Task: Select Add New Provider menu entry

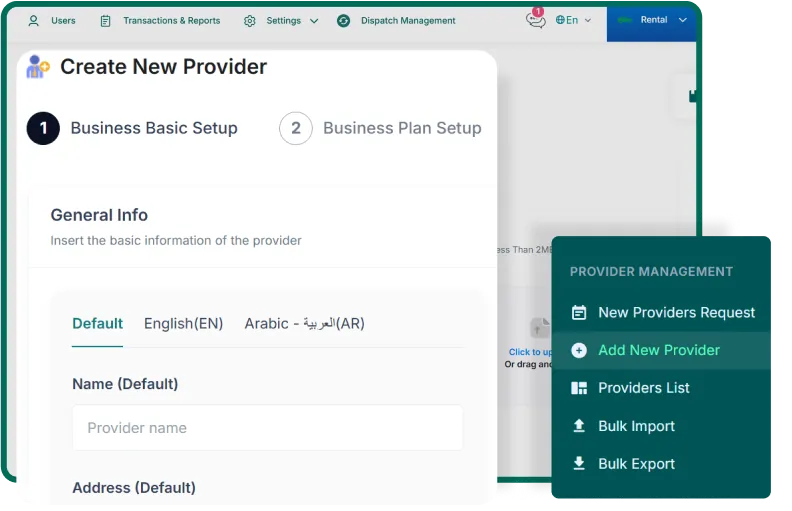Action: (x=662, y=350)
